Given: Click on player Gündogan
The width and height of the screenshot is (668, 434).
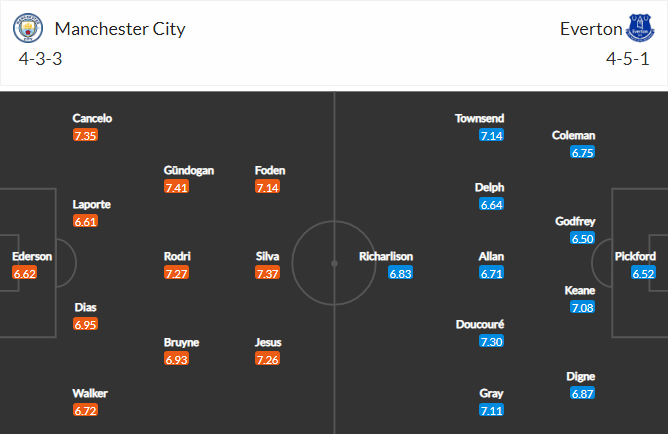Looking at the screenshot, I should tap(189, 170).
